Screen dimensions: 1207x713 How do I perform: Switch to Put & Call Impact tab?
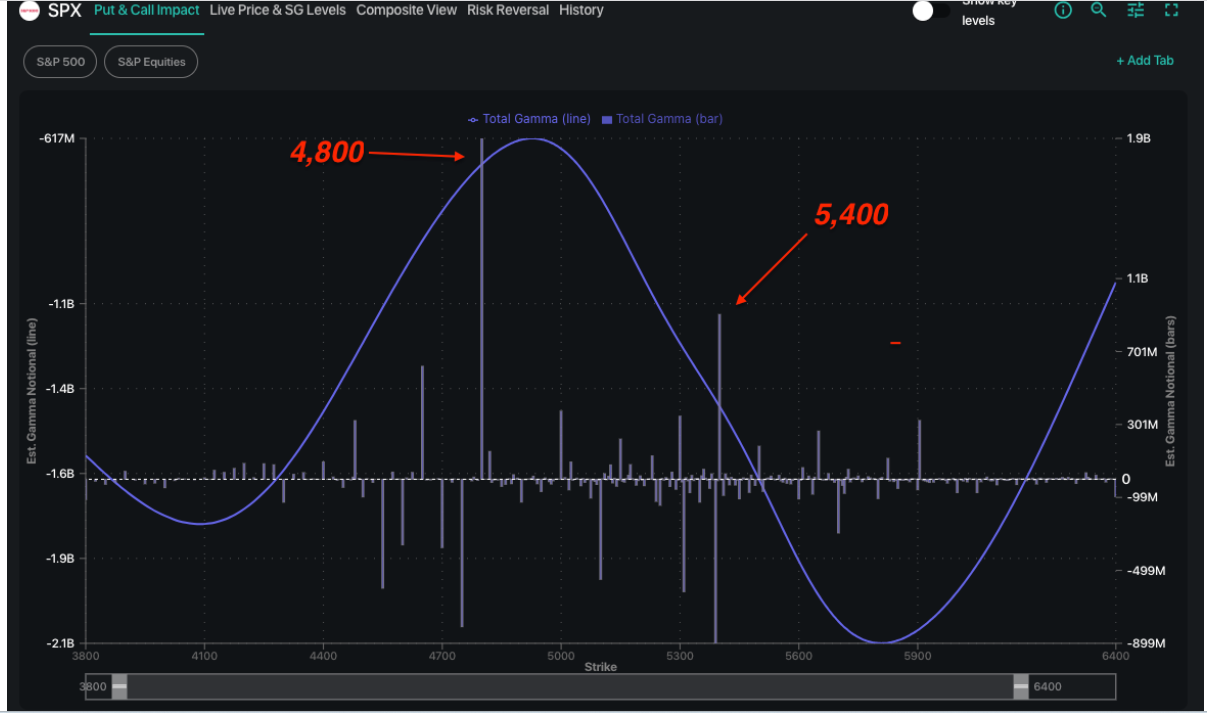coord(147,10)
